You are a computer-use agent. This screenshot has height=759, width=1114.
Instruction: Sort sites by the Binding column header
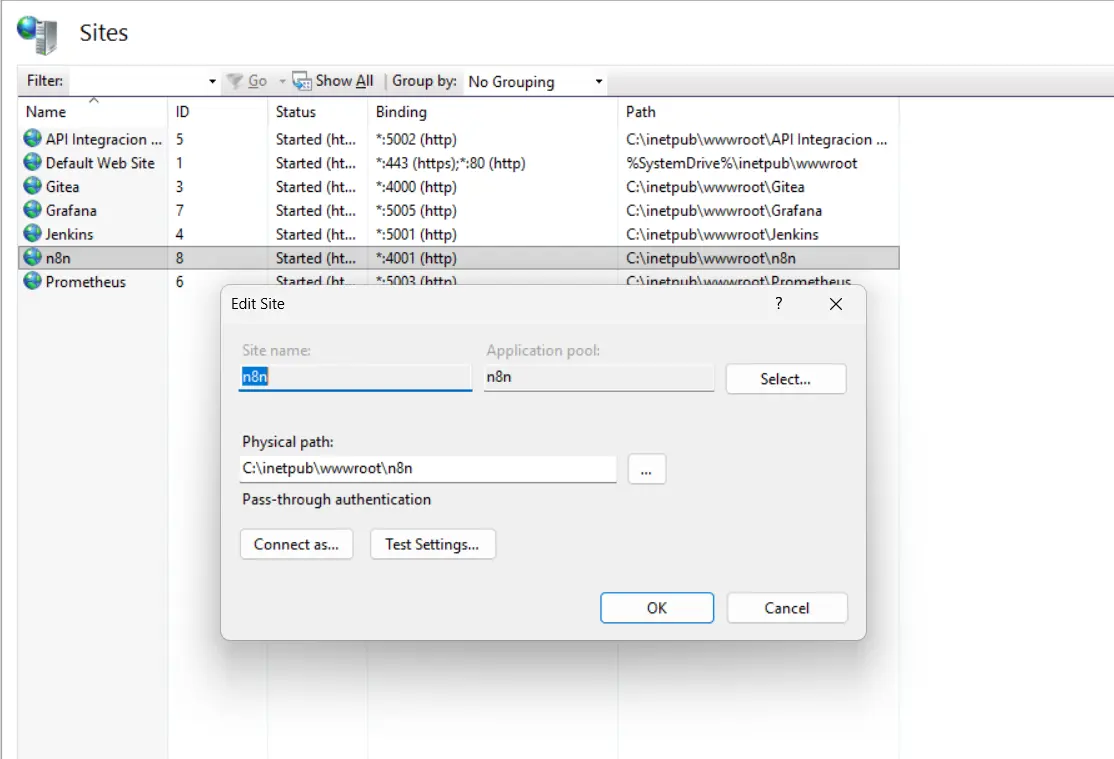tap(401, 112)
